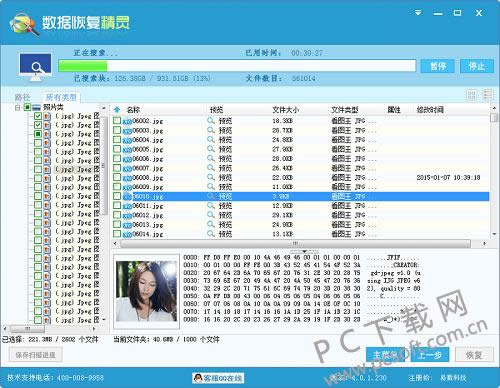The height and width of the screenshot is (388, 500).
Task: Click the 停止 stop button
Action: coord(477,66)
